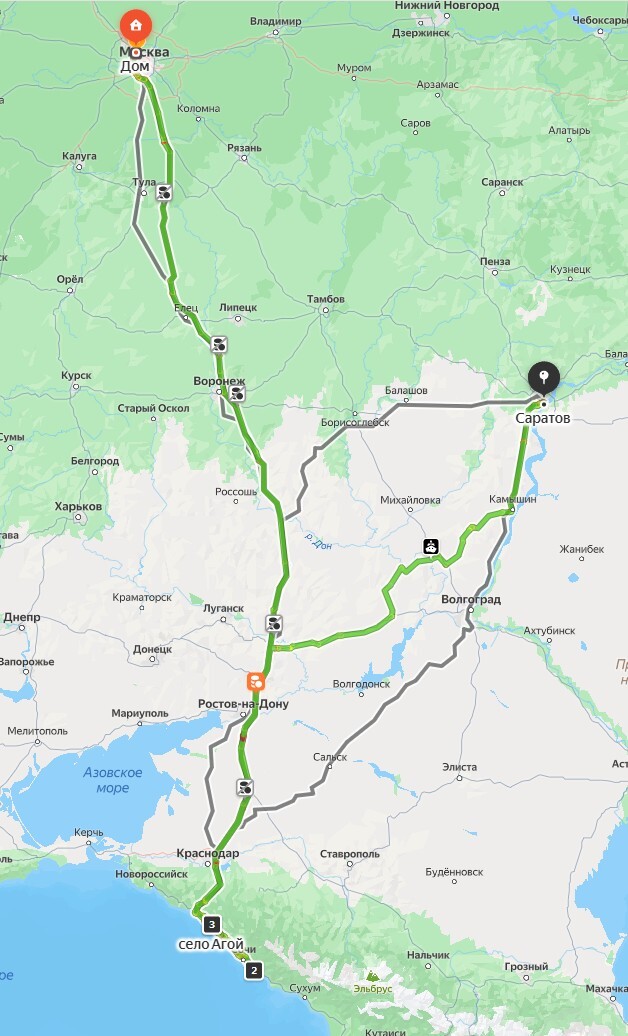Select waypoint marker 3 near село Агой

pos(212,924)
